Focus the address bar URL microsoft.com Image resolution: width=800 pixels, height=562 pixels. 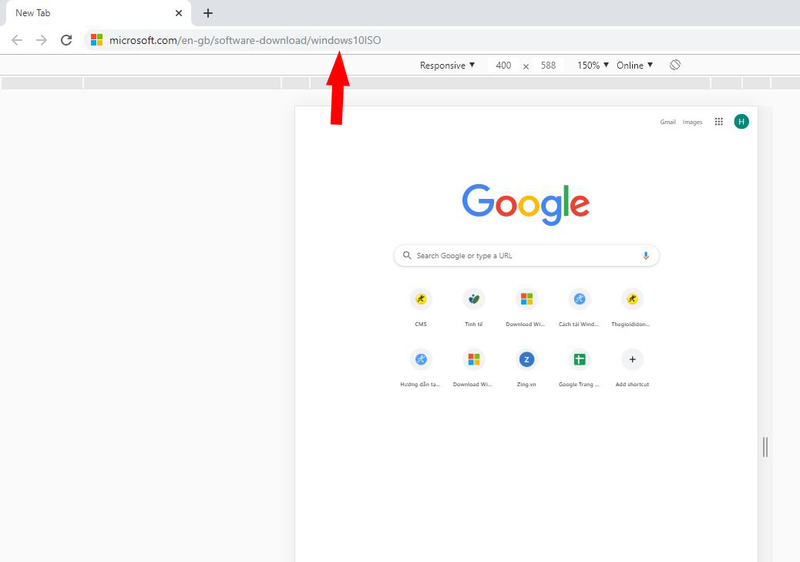pyautogui.click(x=245, y=40)
